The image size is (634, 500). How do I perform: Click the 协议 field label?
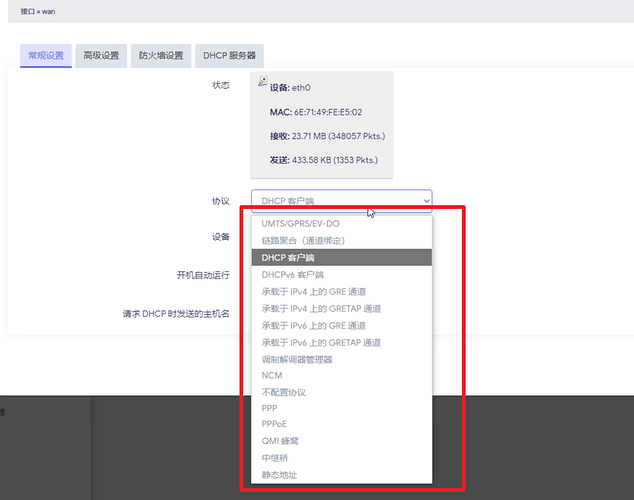click(221, 201)
